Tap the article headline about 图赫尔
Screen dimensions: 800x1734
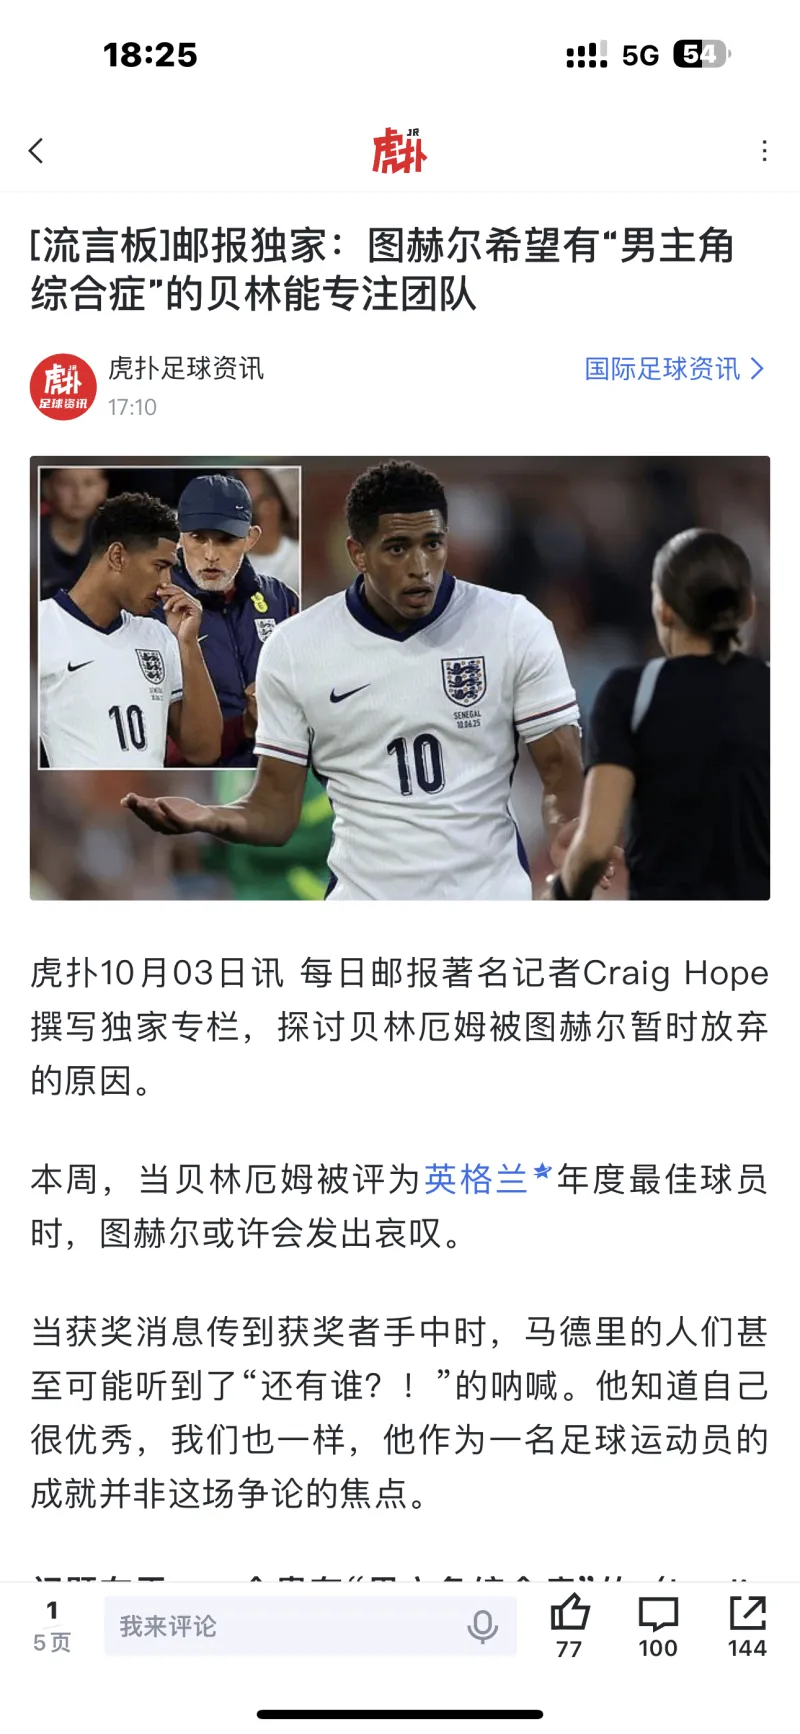pyautogui.click(x=384, y=270)
